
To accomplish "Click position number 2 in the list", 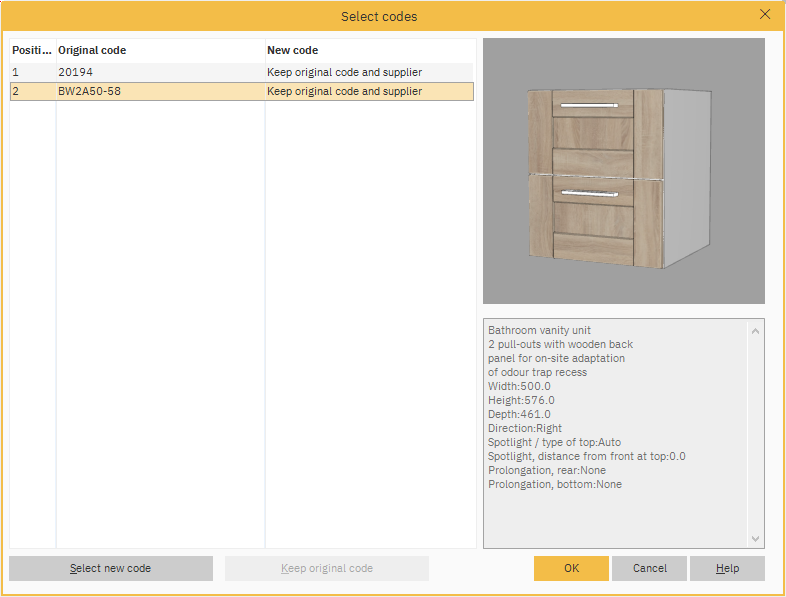I will pyautogui.click(x=16, y=91).
